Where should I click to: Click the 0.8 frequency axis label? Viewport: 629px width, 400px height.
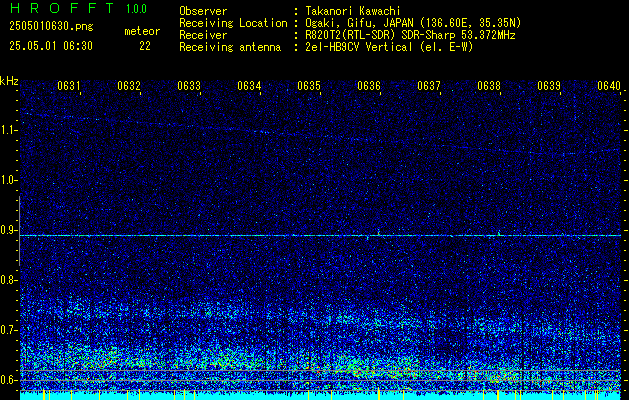click(x=8, y=280)
